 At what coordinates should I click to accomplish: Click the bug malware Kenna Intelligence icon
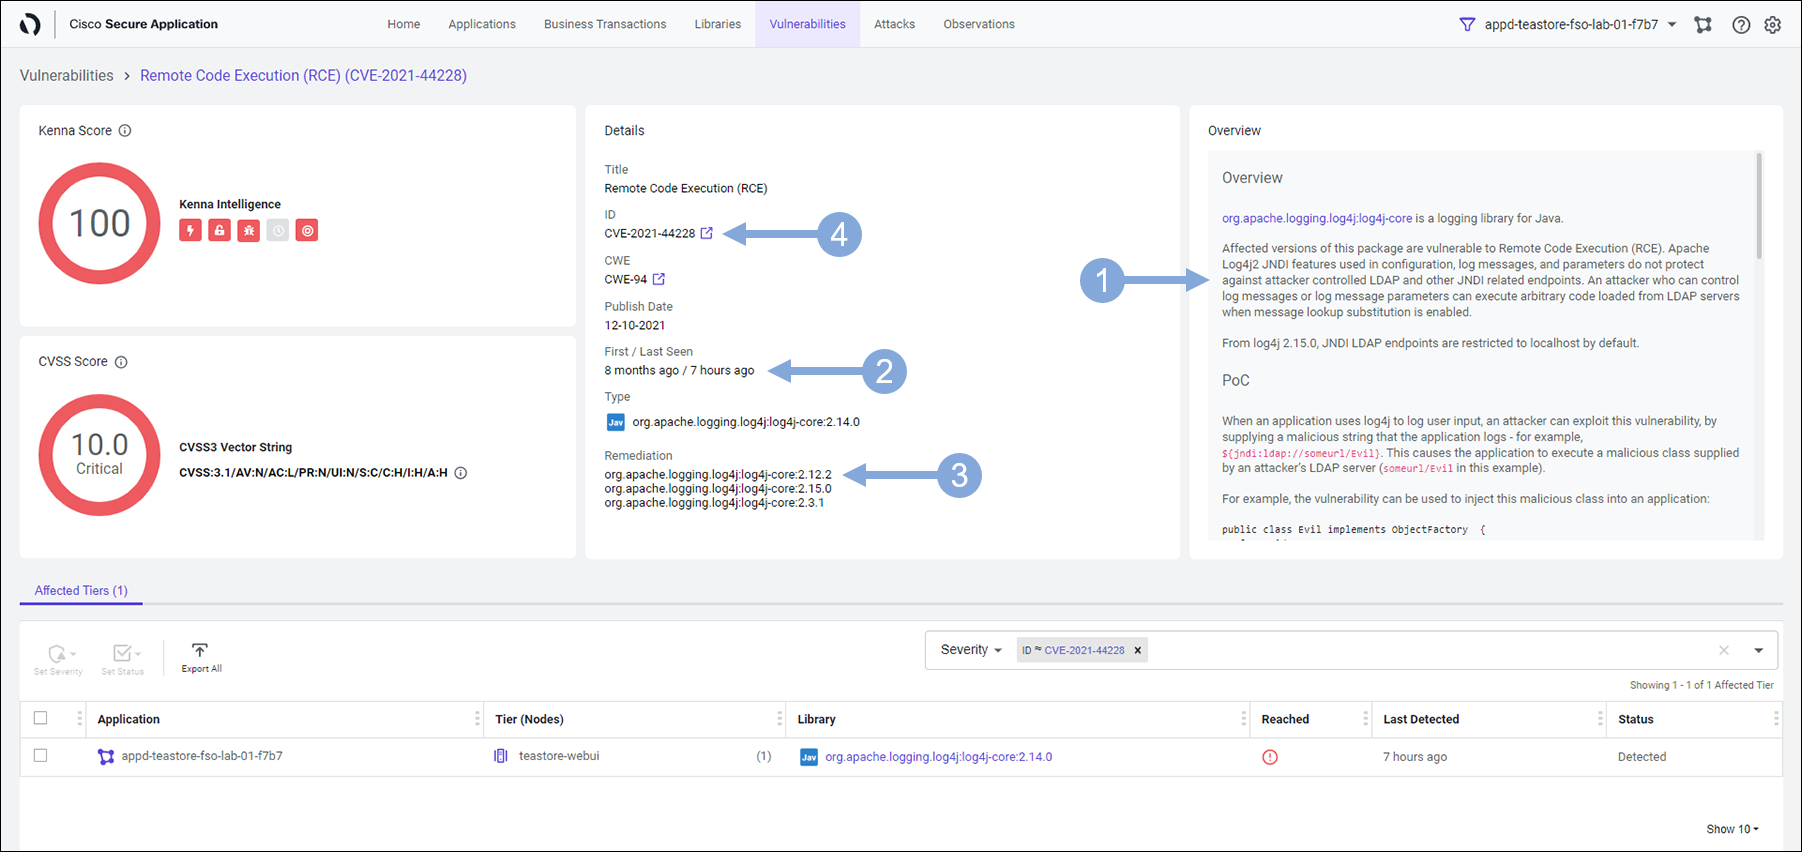coord(249,231)
